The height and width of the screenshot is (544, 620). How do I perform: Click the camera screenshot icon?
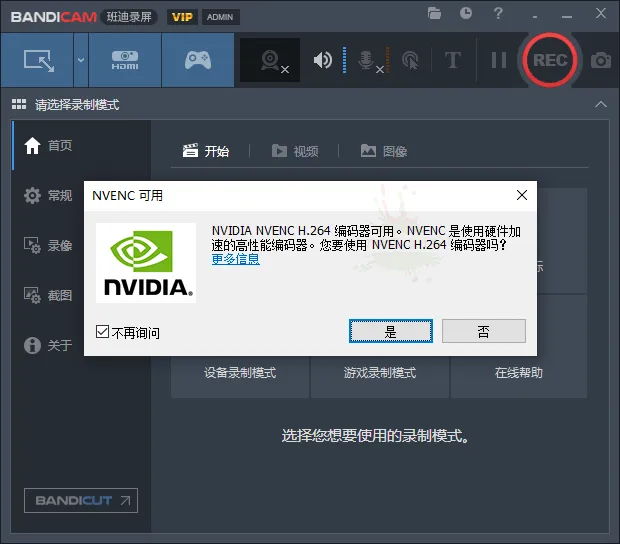tap(600, 60)
